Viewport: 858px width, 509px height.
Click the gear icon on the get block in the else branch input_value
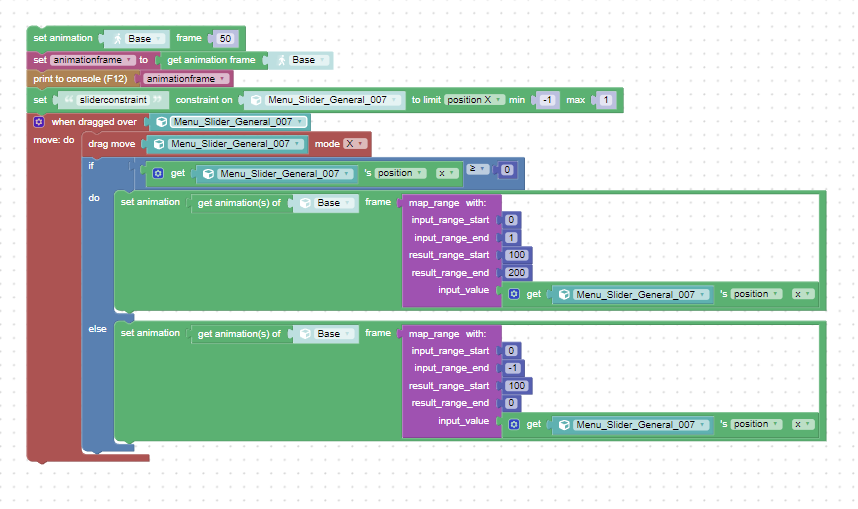(x=514, y=424)
